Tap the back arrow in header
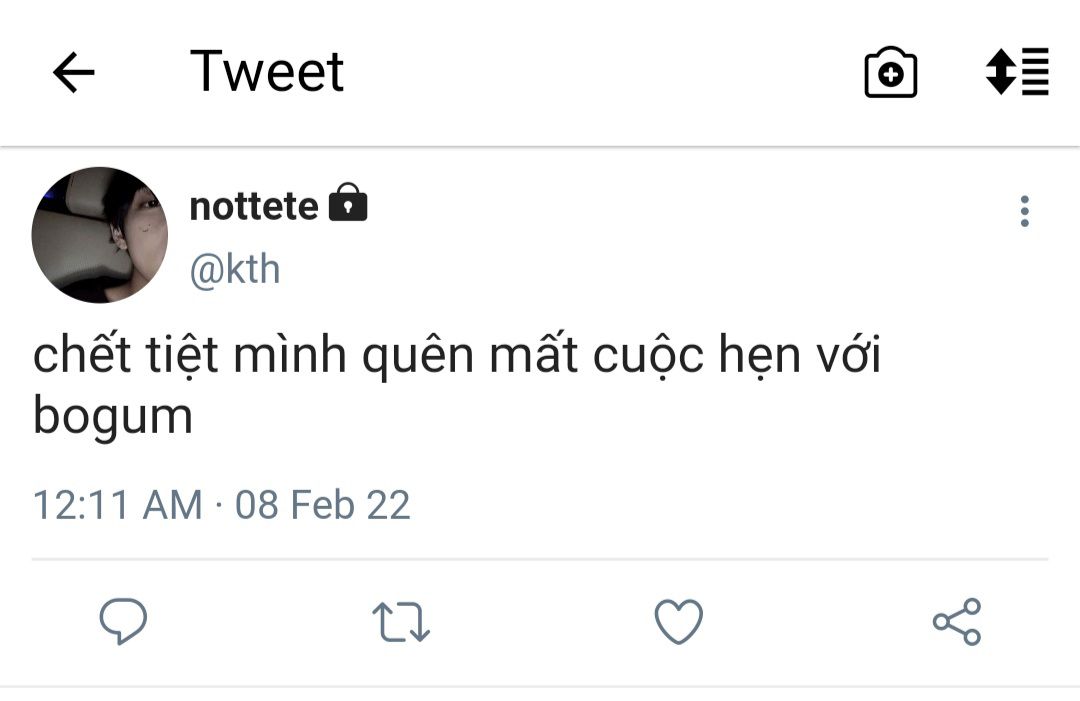 click(x=73, y=72)
